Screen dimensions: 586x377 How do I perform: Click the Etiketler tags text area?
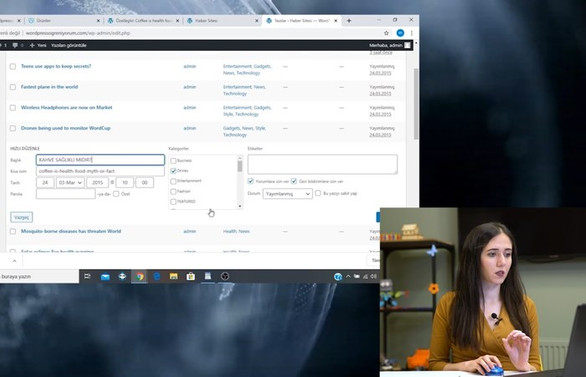click(x=323, y=164)
